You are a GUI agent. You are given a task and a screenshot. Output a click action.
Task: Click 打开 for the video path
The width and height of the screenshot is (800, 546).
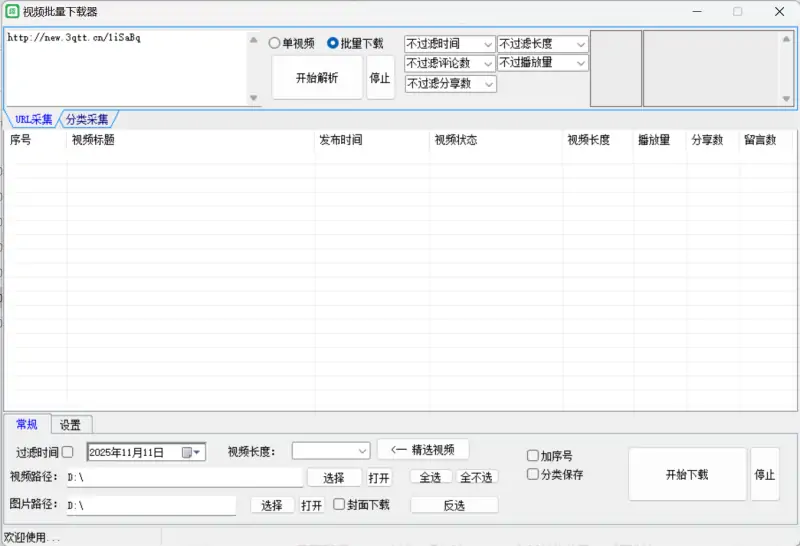click(379, 478)
